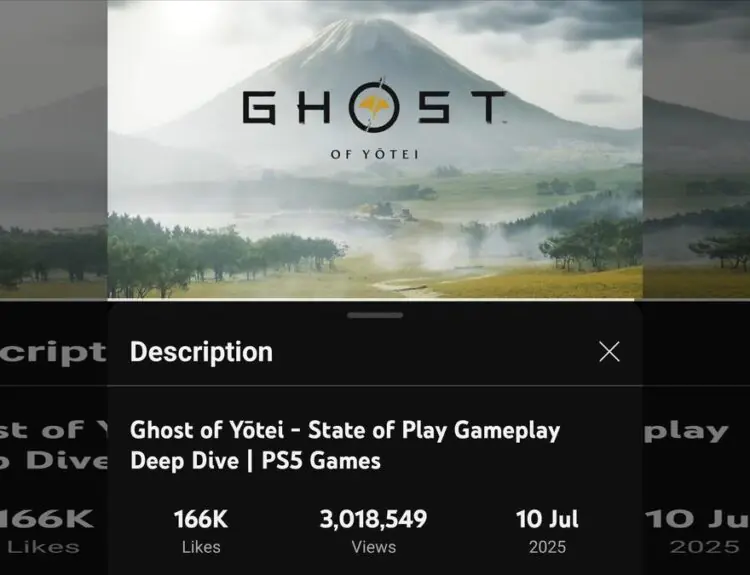750x575 pixels.
Task: Click the 3,018,549 view count
Action: coord(373,520)
